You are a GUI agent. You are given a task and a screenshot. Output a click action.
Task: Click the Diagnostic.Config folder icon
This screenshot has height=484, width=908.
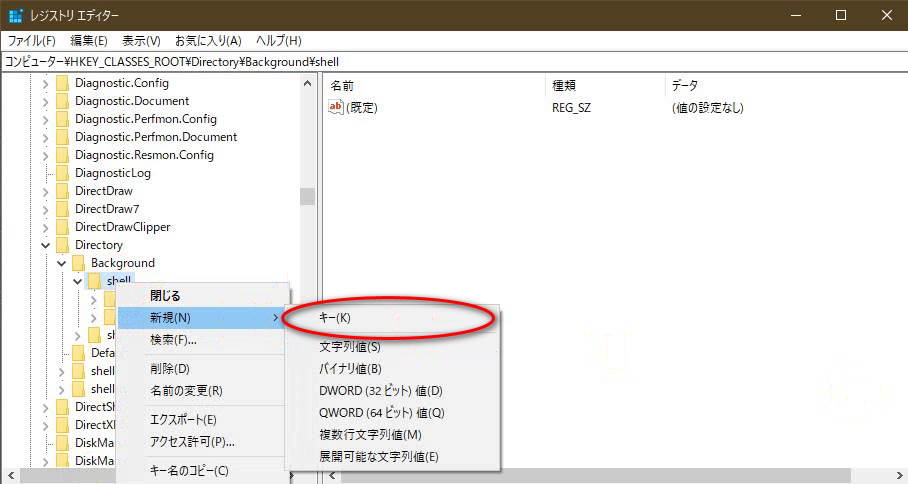63,83
